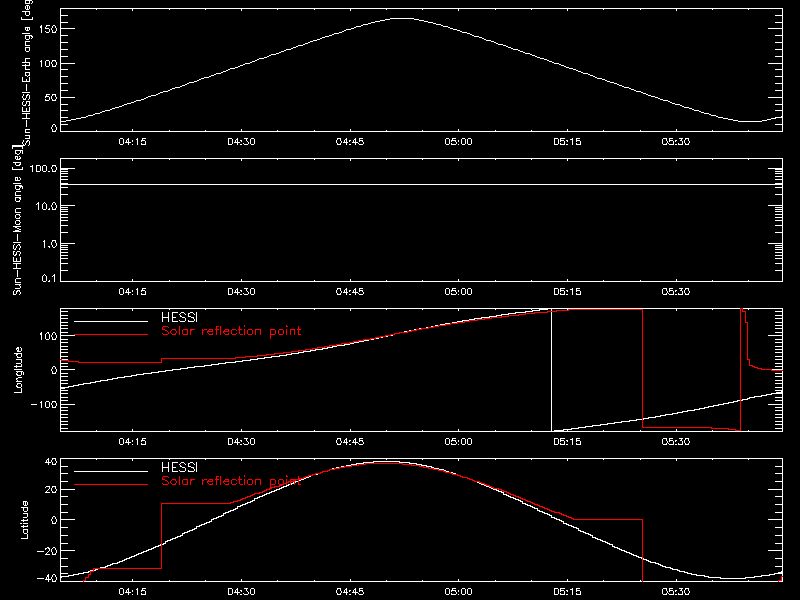Click 04:15 tick under Latitude plot
This screenshot has width=800, height=600.
point(132,591)
